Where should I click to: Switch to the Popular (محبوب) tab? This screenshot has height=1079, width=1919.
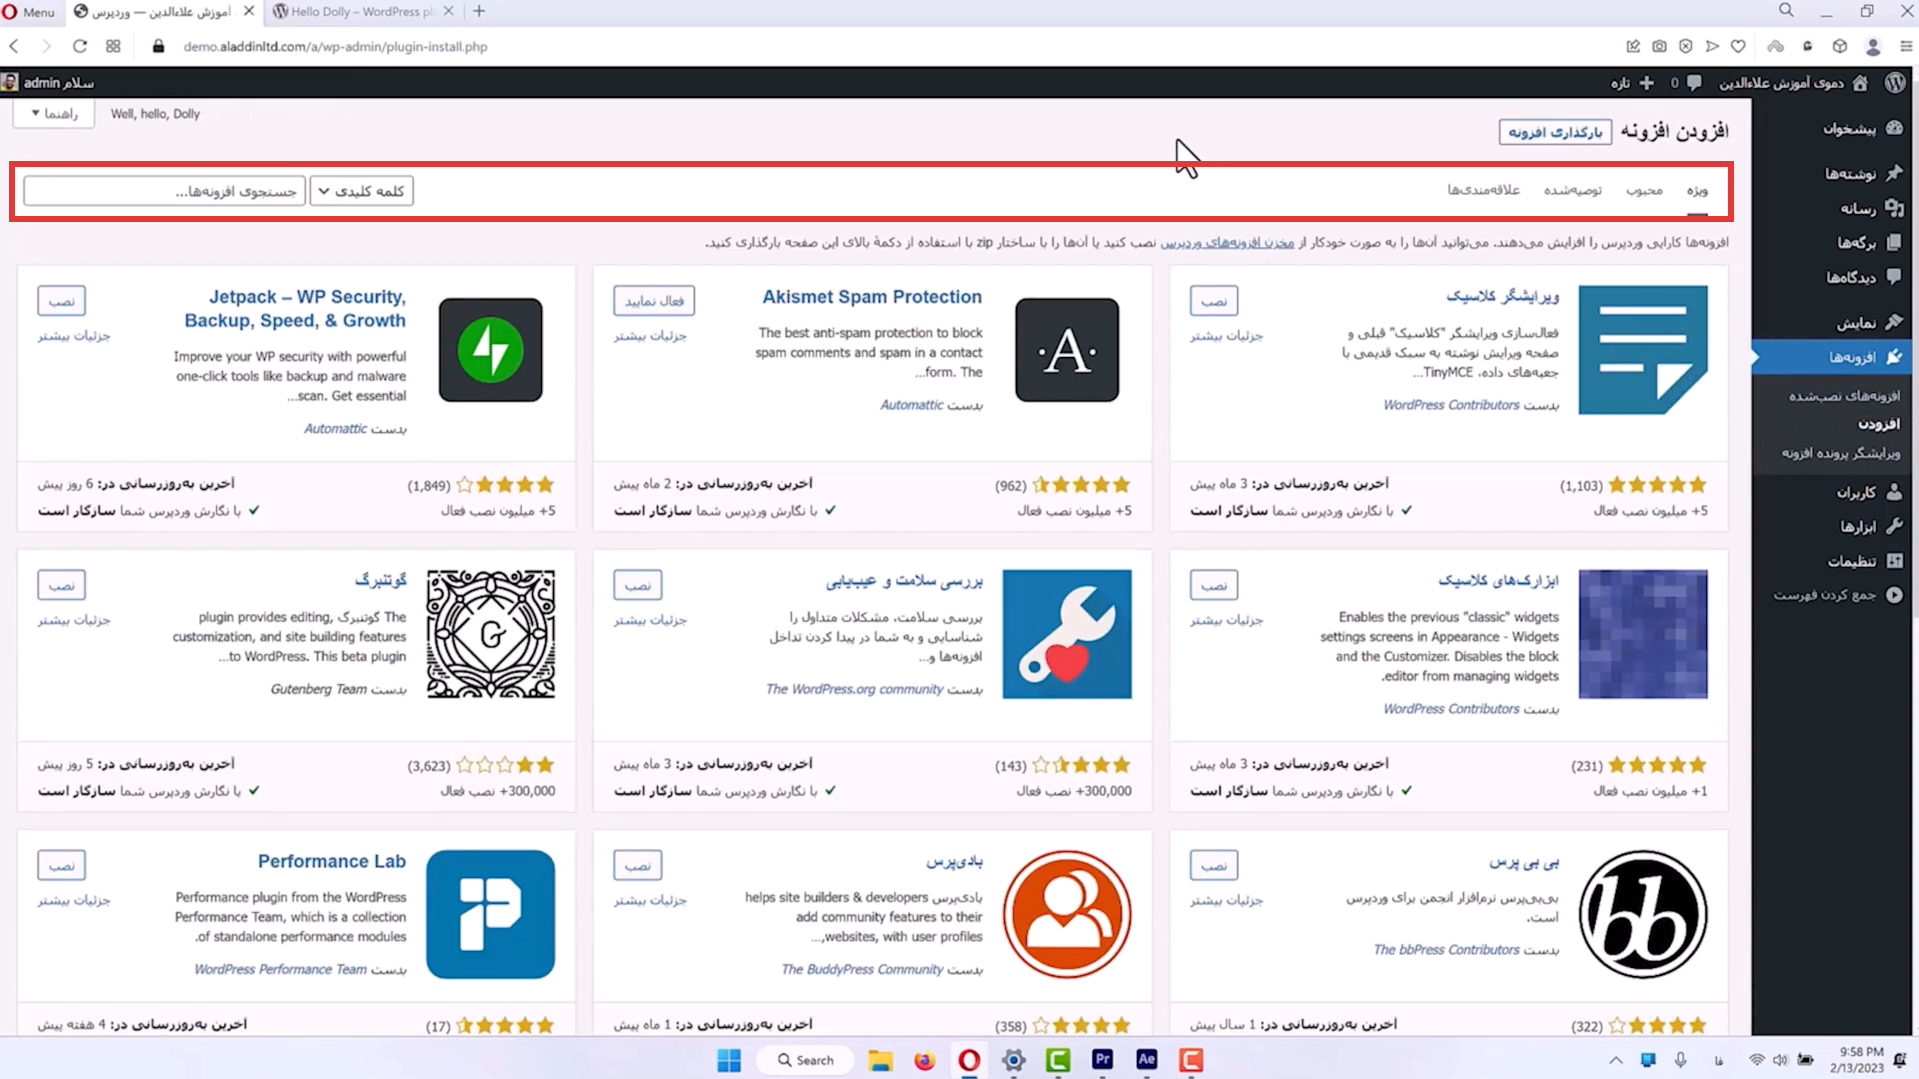tap(1644, 191)
